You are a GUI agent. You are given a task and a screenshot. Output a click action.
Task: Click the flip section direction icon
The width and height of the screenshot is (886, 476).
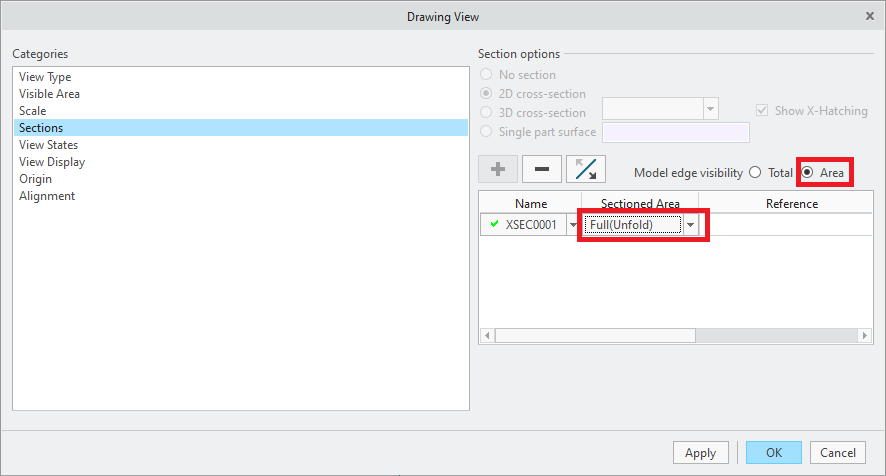[x=586, y=170]
